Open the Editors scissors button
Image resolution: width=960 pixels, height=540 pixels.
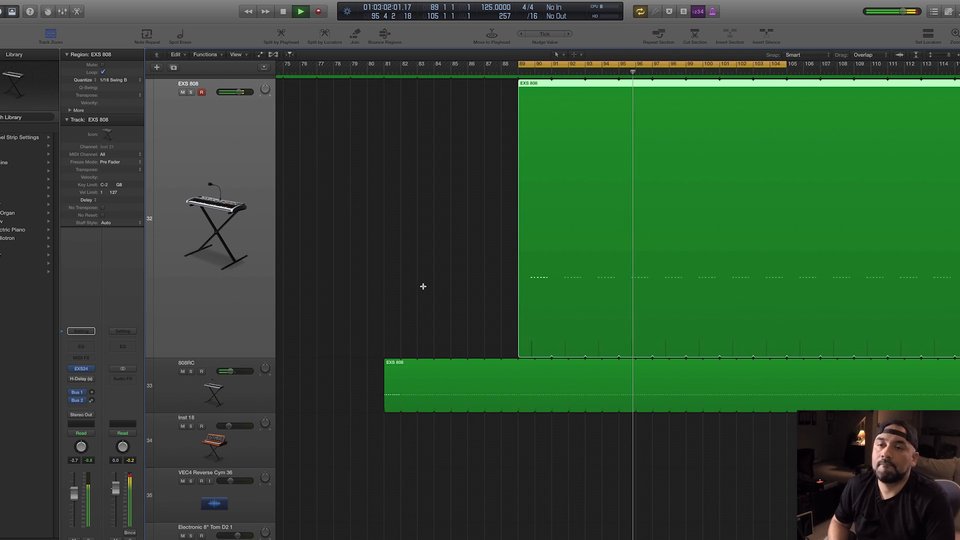[x=77, y=11]
